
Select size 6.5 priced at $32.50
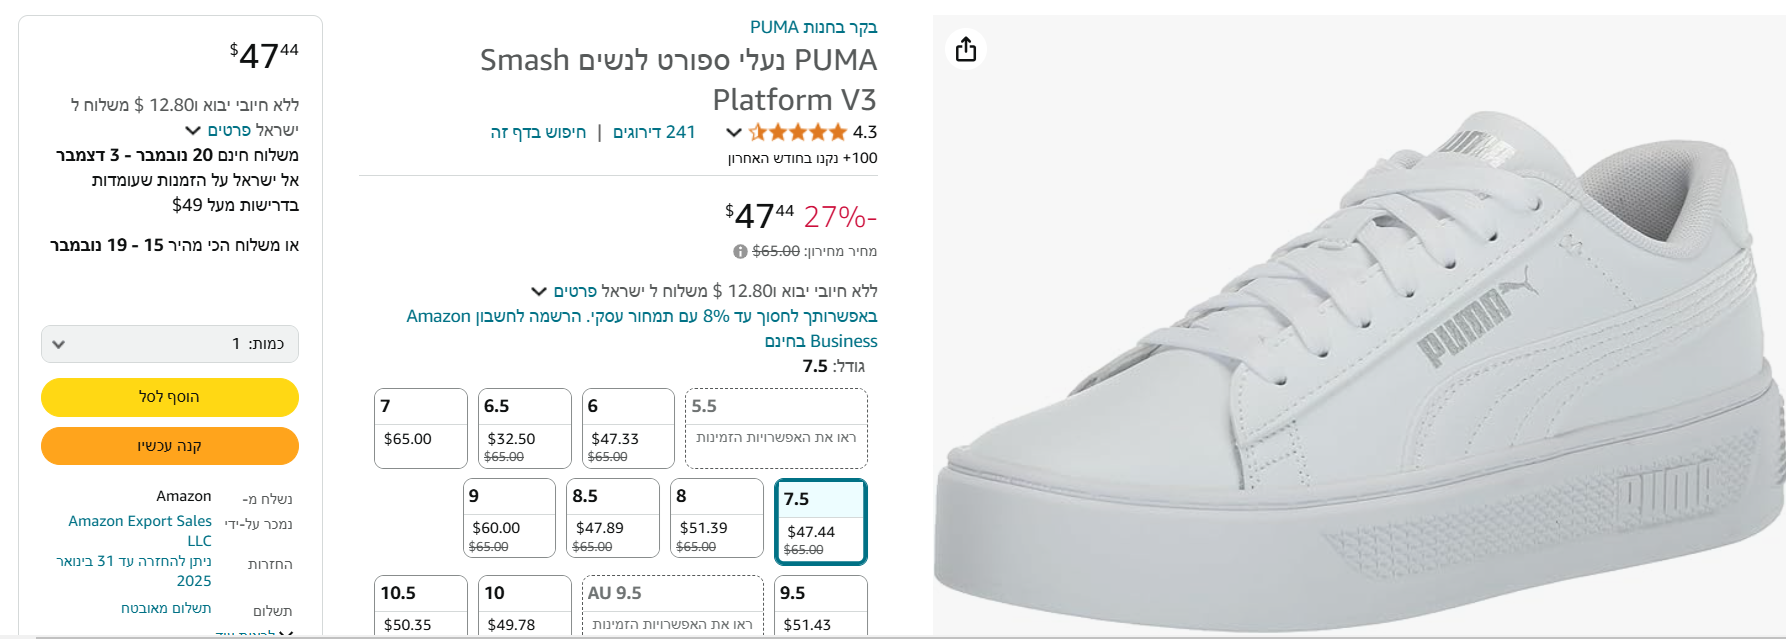(x=524, y=428)
